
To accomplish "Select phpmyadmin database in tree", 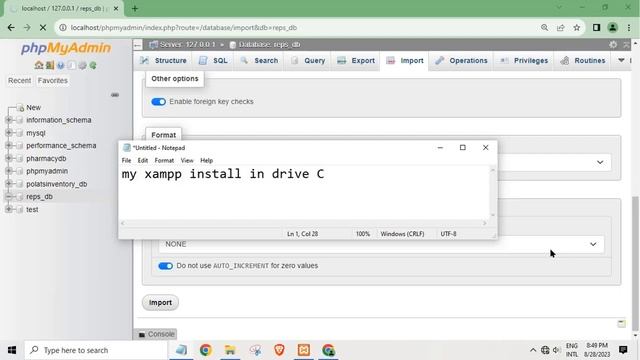I will 47,171.
